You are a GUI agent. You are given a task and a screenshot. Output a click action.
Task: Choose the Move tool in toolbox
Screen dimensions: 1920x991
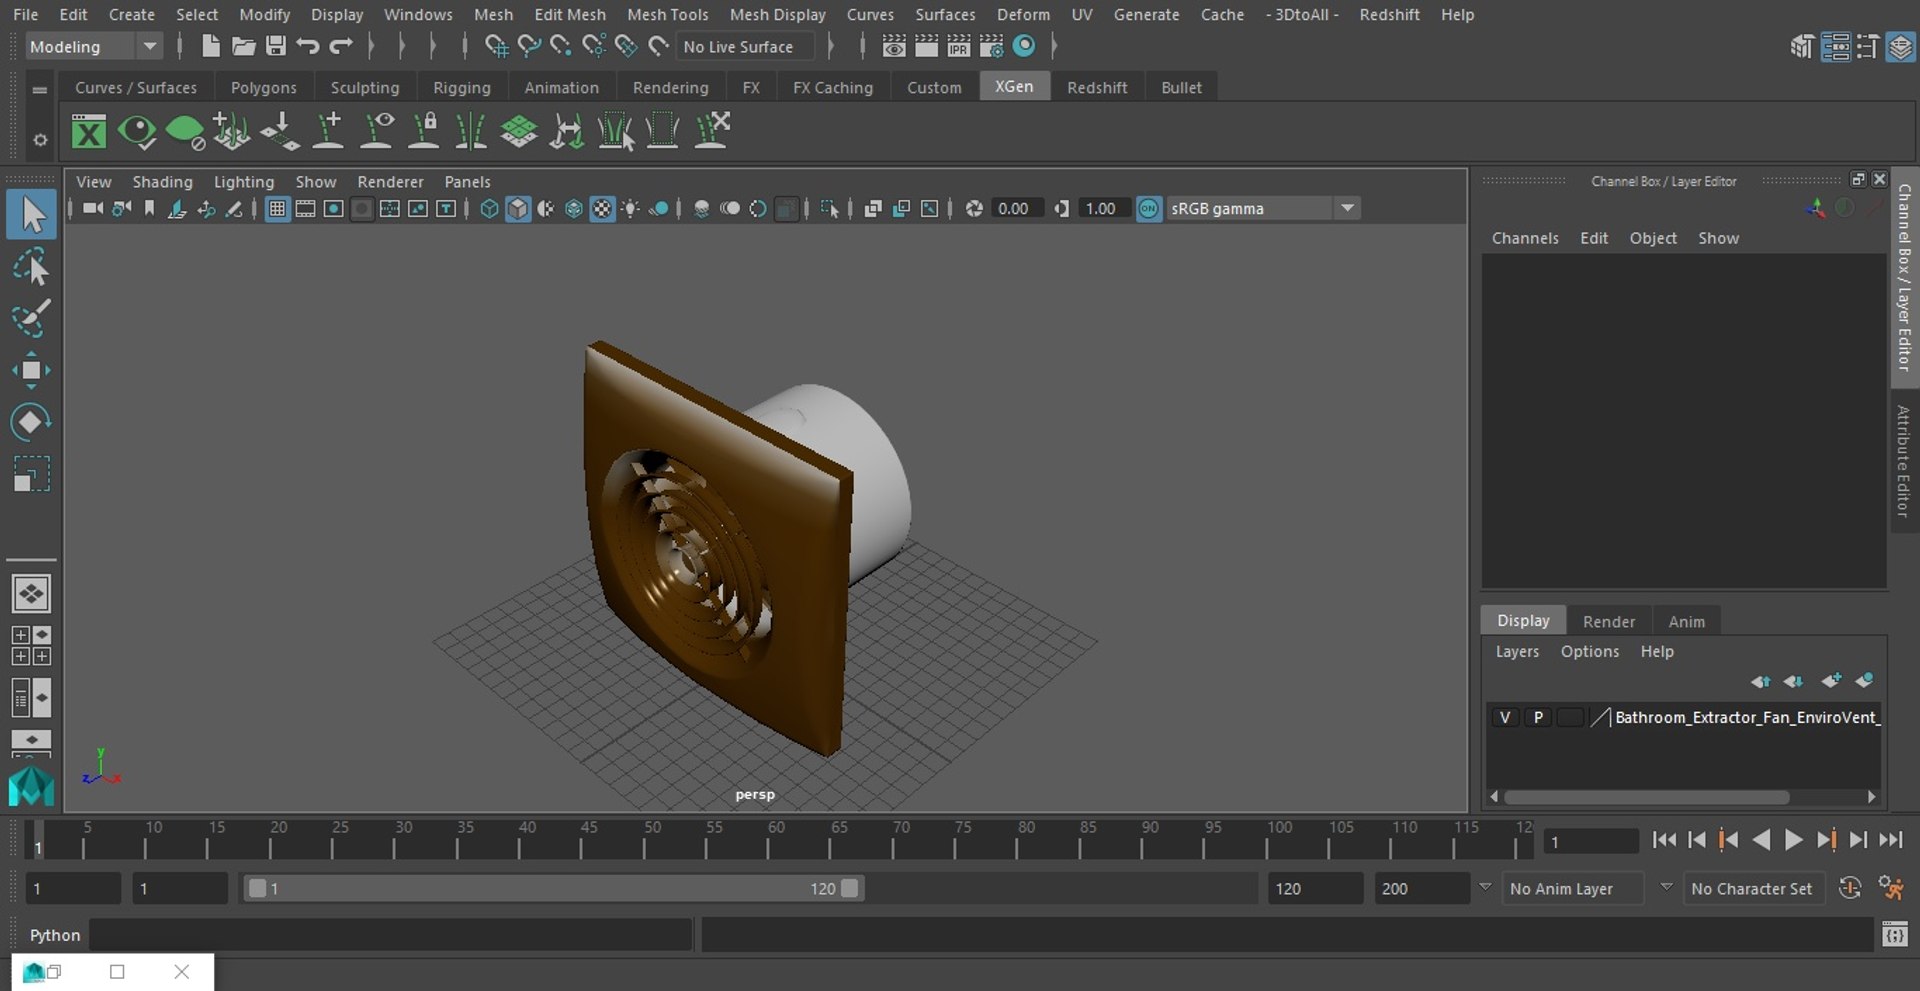31,370
